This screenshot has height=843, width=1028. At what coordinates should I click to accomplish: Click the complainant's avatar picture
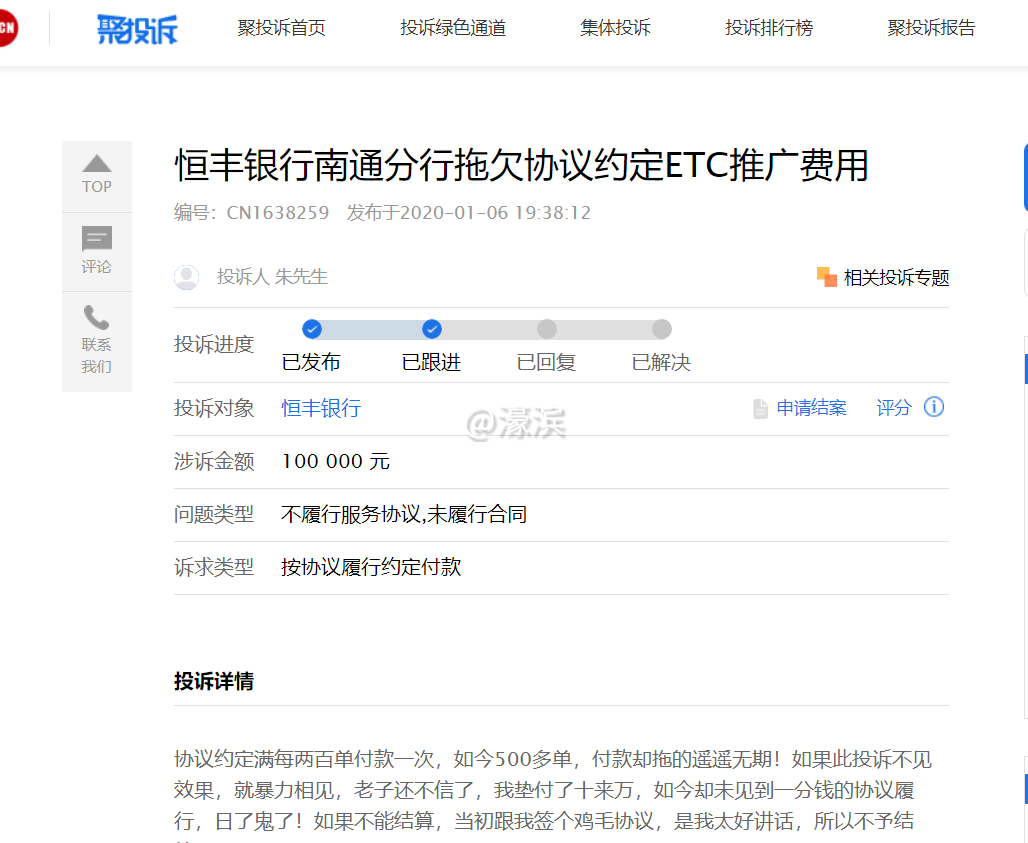187,276
